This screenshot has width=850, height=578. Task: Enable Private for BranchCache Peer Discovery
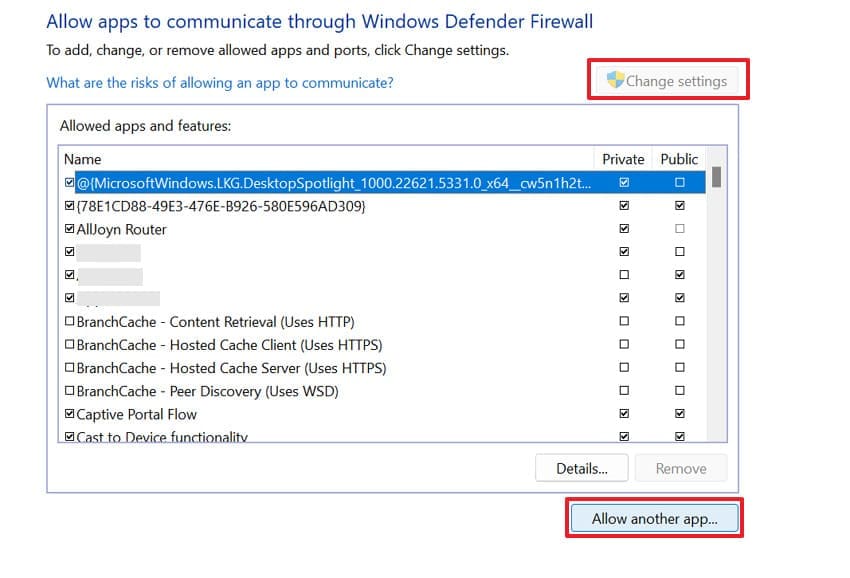tap(624, 391)
